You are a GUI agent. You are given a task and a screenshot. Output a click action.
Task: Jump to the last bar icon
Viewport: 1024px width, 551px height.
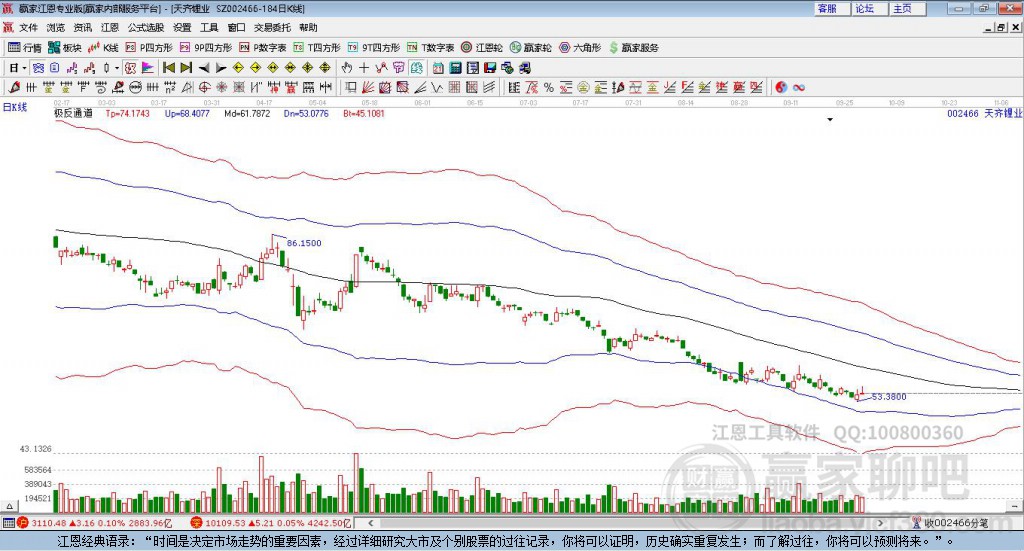(x=186, y=68)
